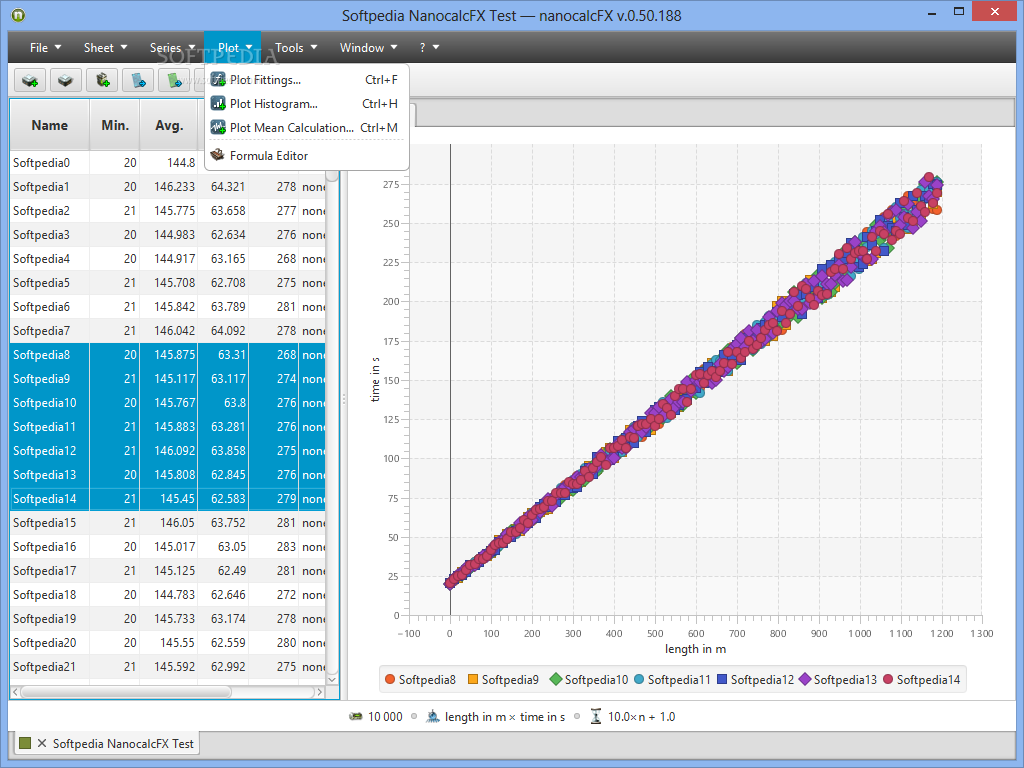Open the Series menu

[172, 48]
